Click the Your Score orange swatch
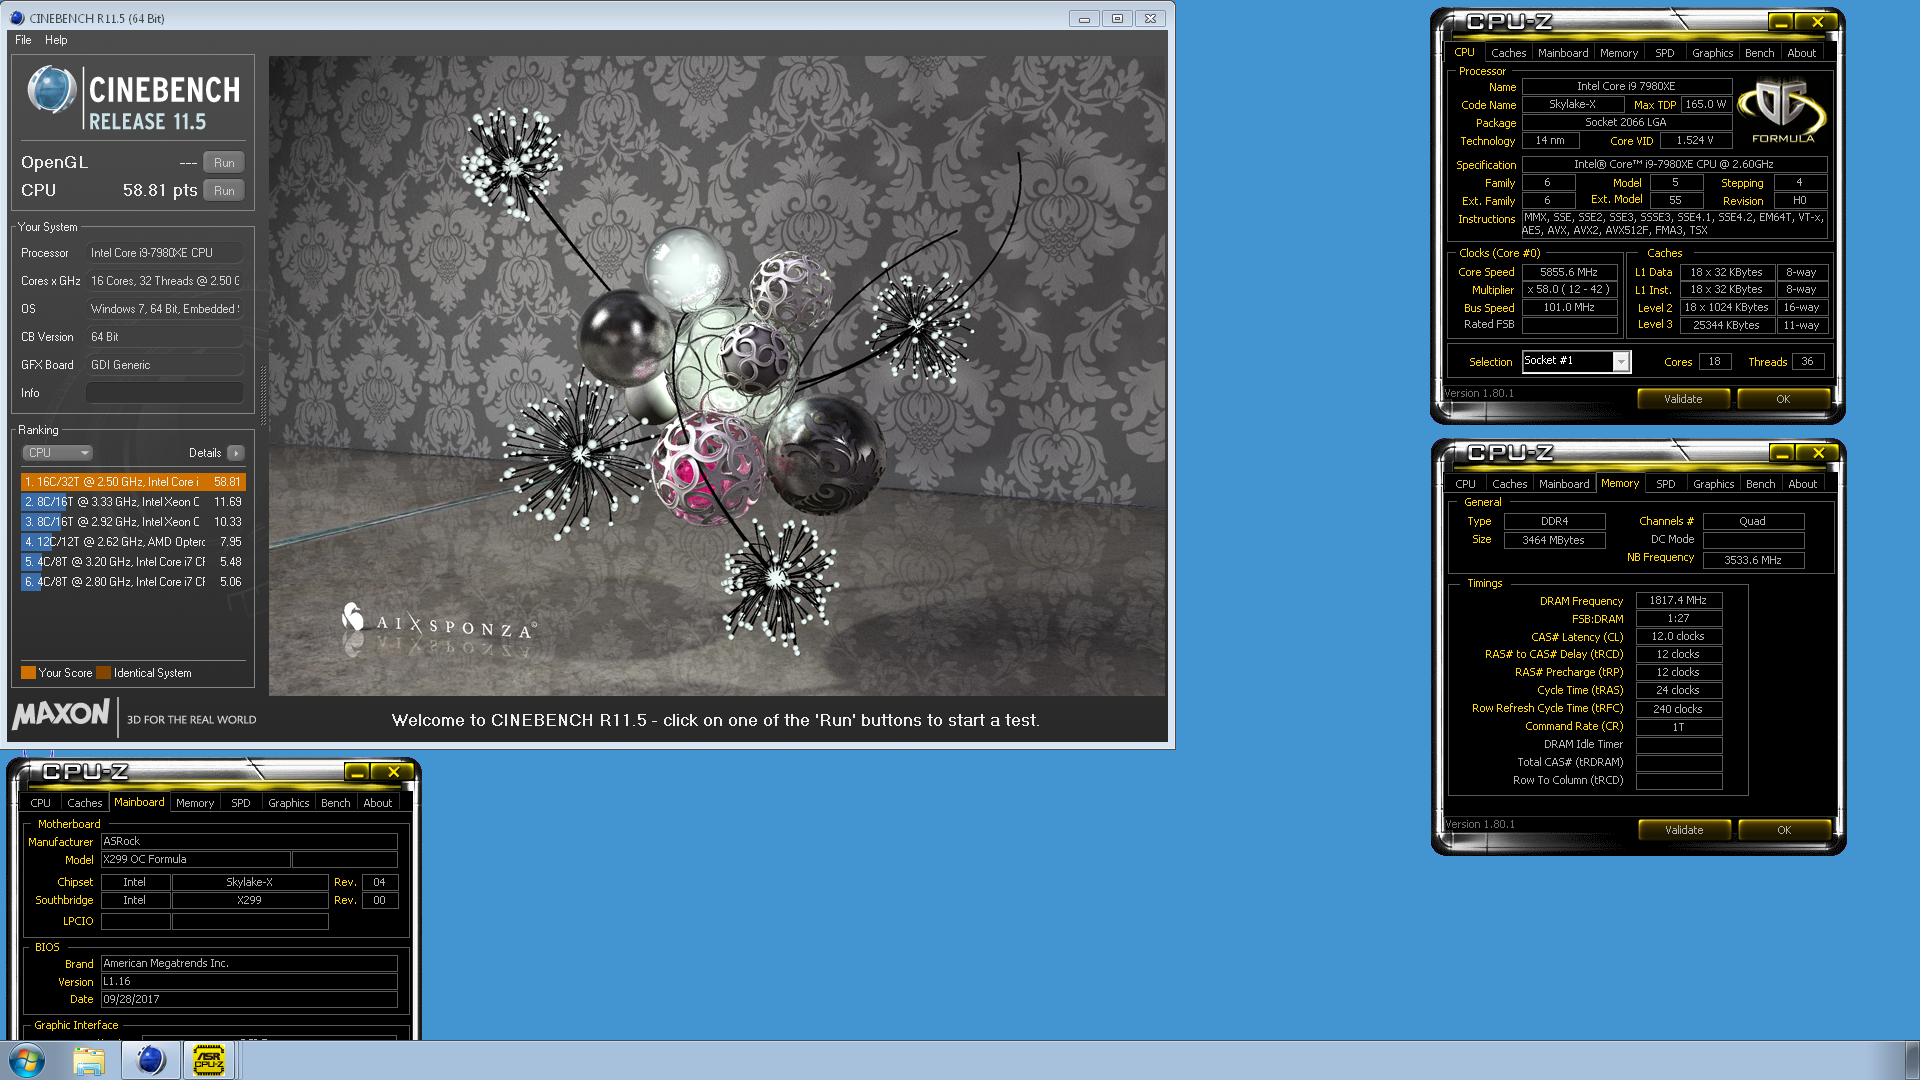The height and width of the screenshot is (1080, 1920). [28, 673]
